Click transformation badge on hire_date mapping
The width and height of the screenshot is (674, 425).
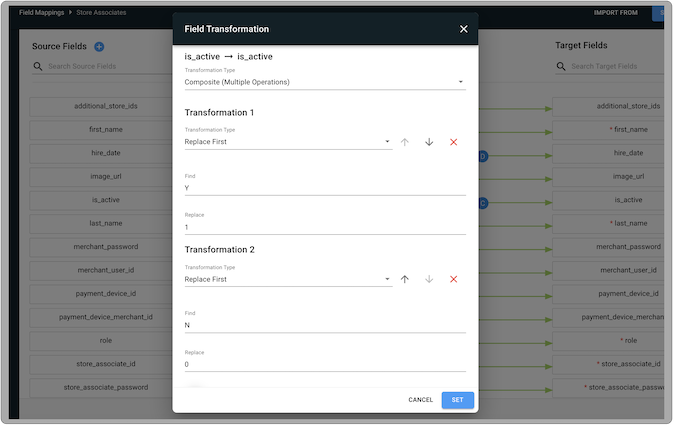483,156
